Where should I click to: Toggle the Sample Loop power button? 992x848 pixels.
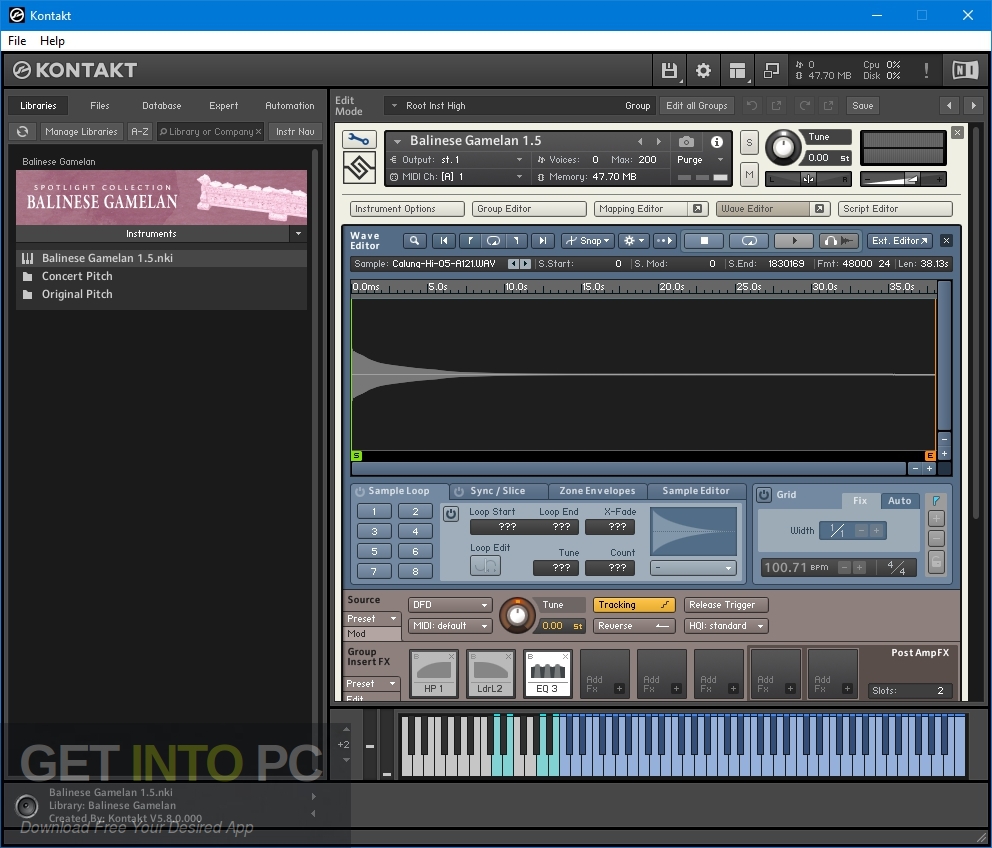point(359,491)
